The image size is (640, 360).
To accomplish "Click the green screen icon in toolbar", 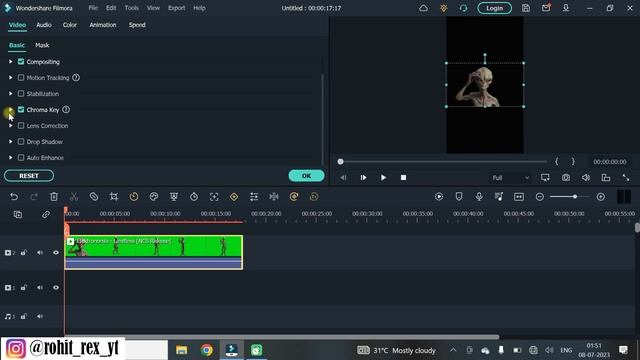I will point(174,197).
